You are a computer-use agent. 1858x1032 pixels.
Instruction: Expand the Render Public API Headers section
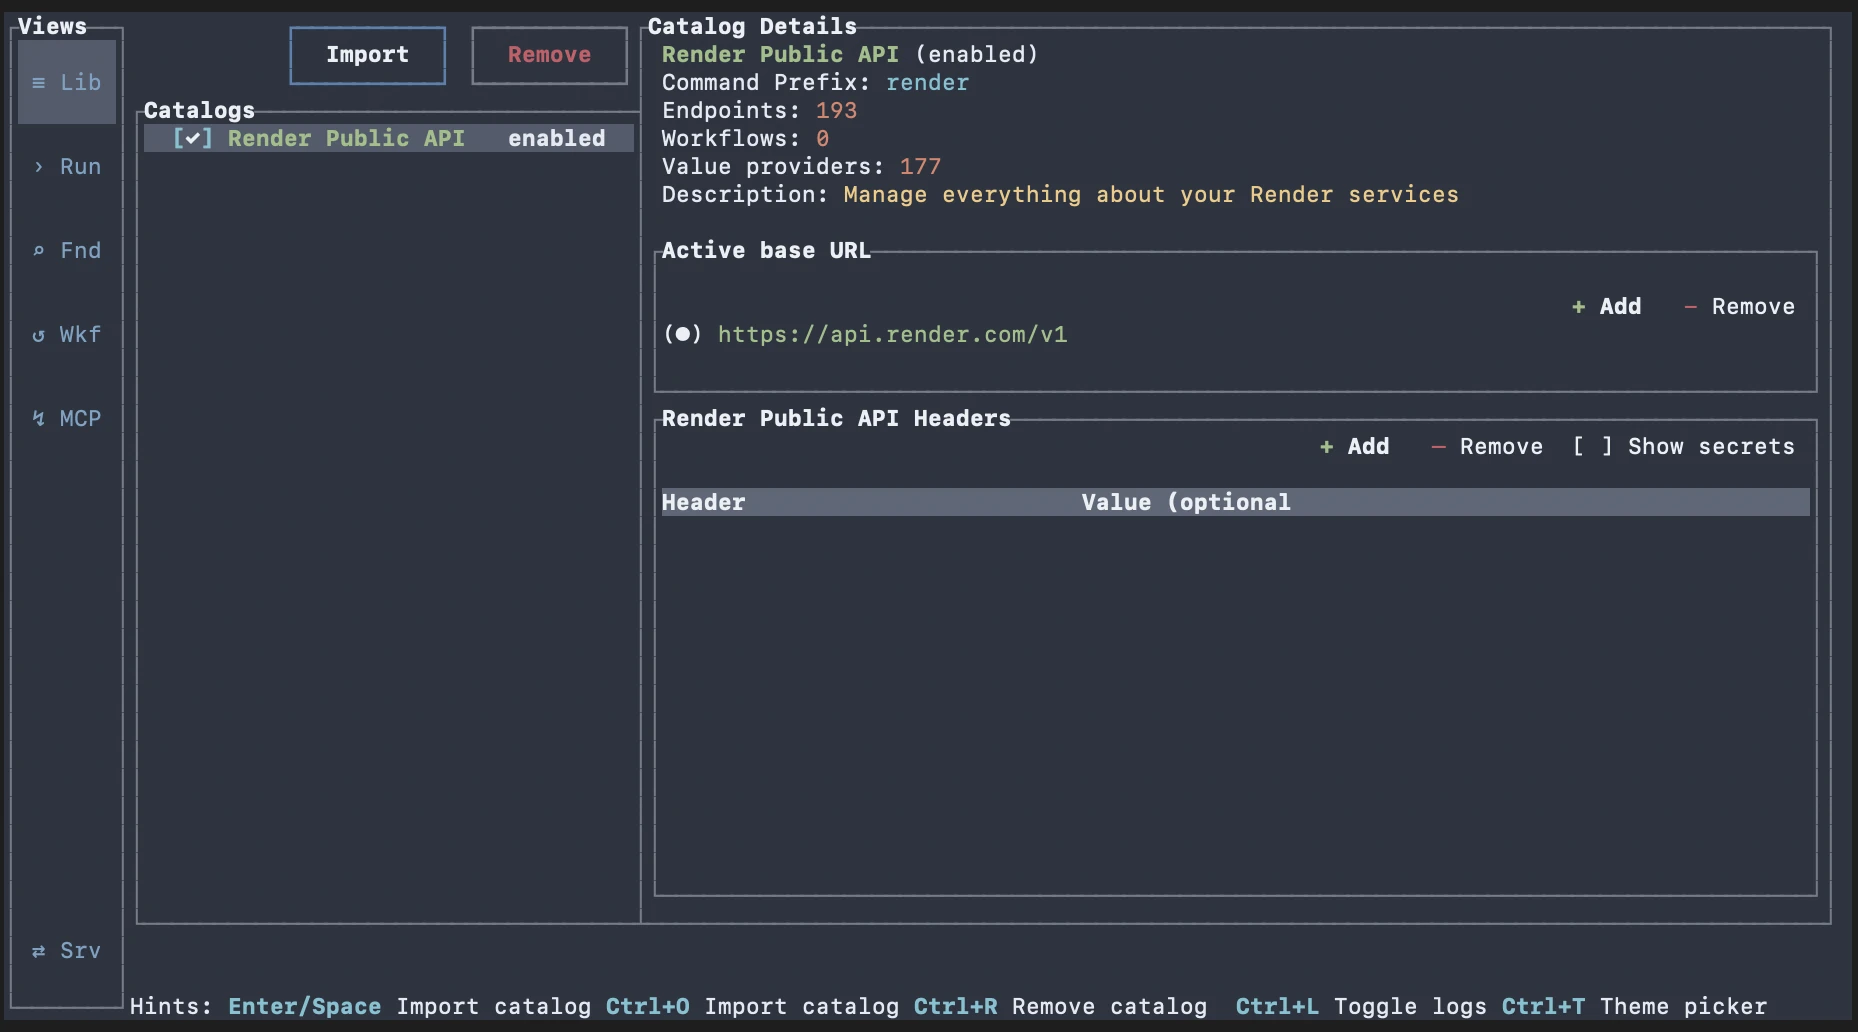[x=837, y=418]
